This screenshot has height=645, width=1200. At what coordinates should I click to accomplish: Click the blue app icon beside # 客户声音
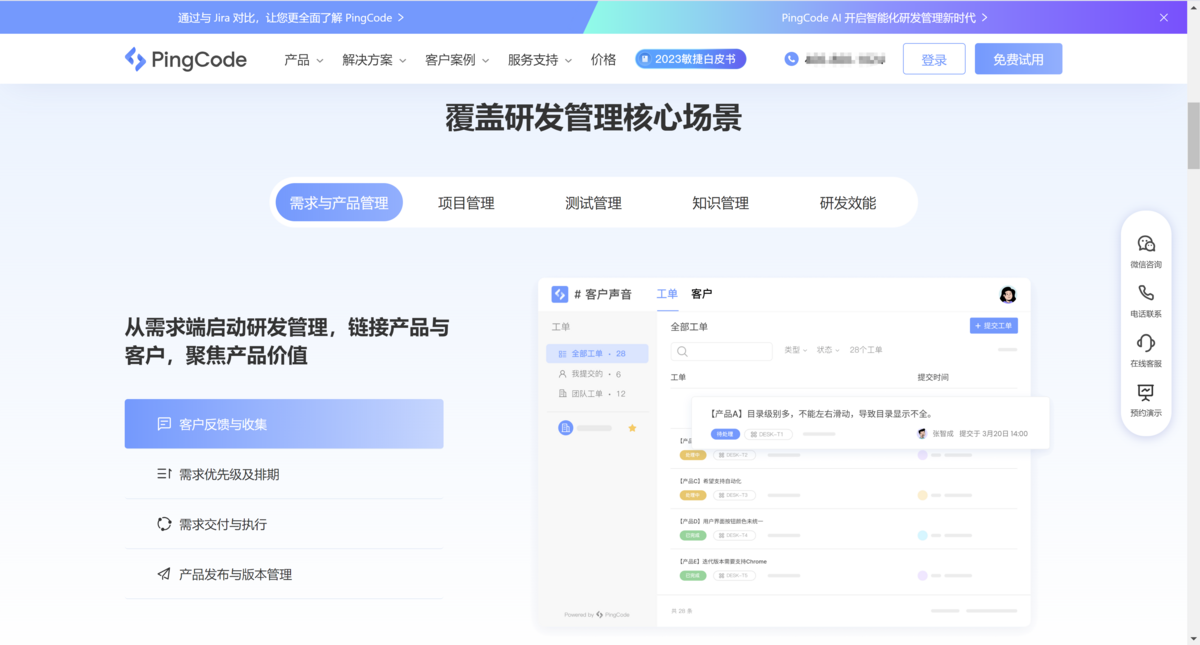[560, 294]
